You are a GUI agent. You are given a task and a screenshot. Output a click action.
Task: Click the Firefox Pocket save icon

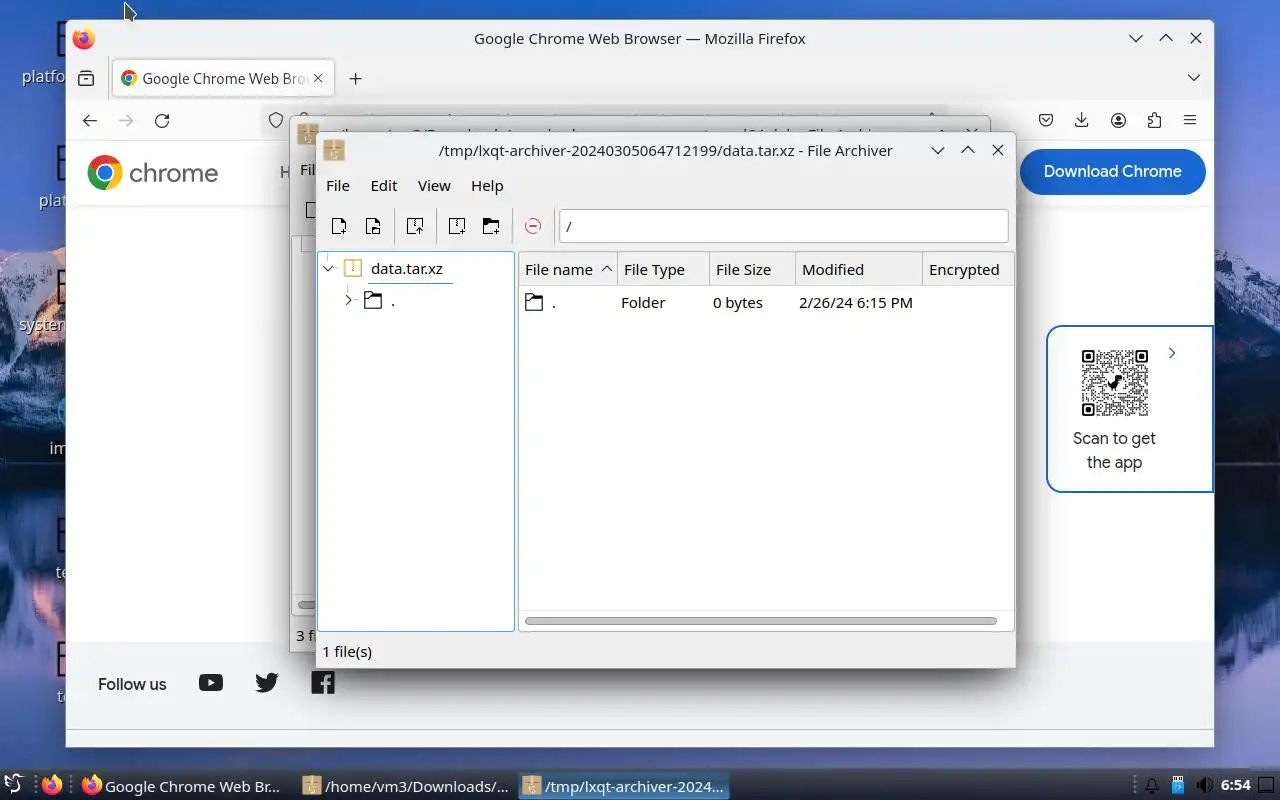[x=1046, y=120]
